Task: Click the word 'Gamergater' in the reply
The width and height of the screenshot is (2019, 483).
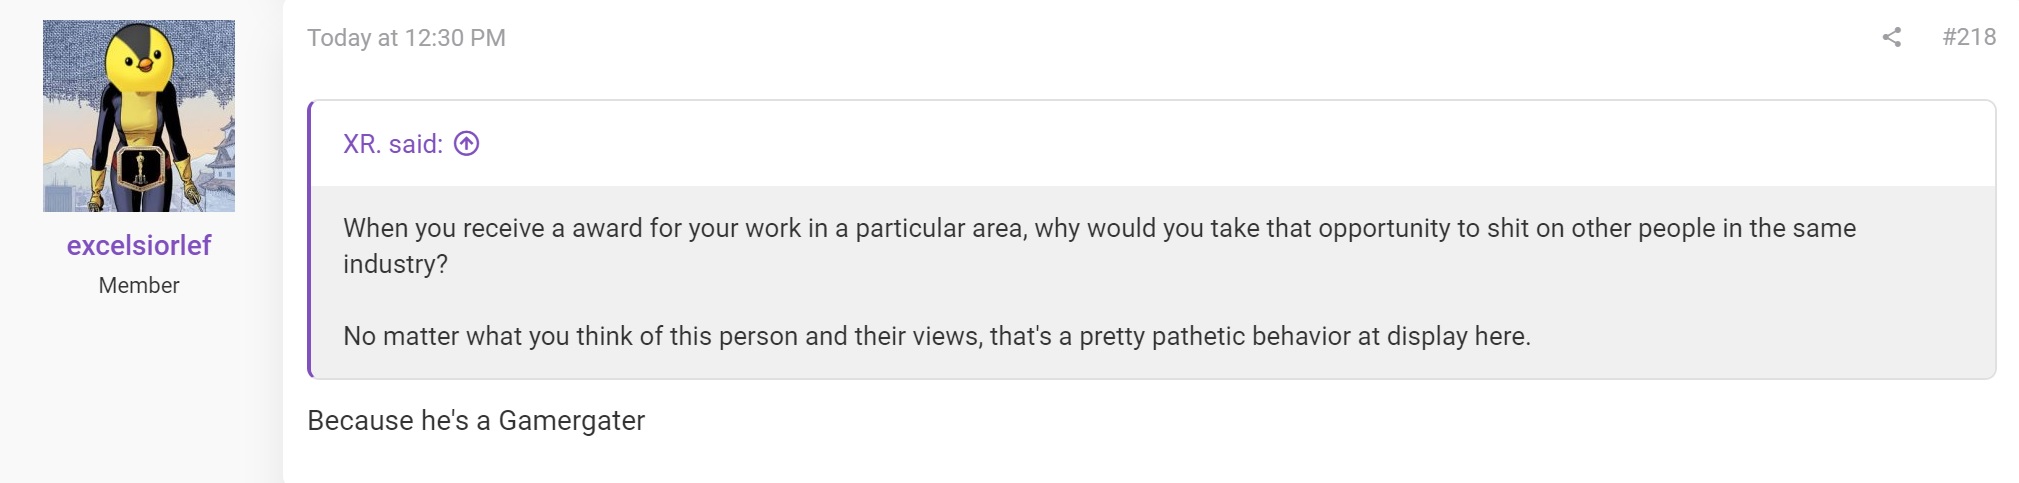Action: (572, 420)
